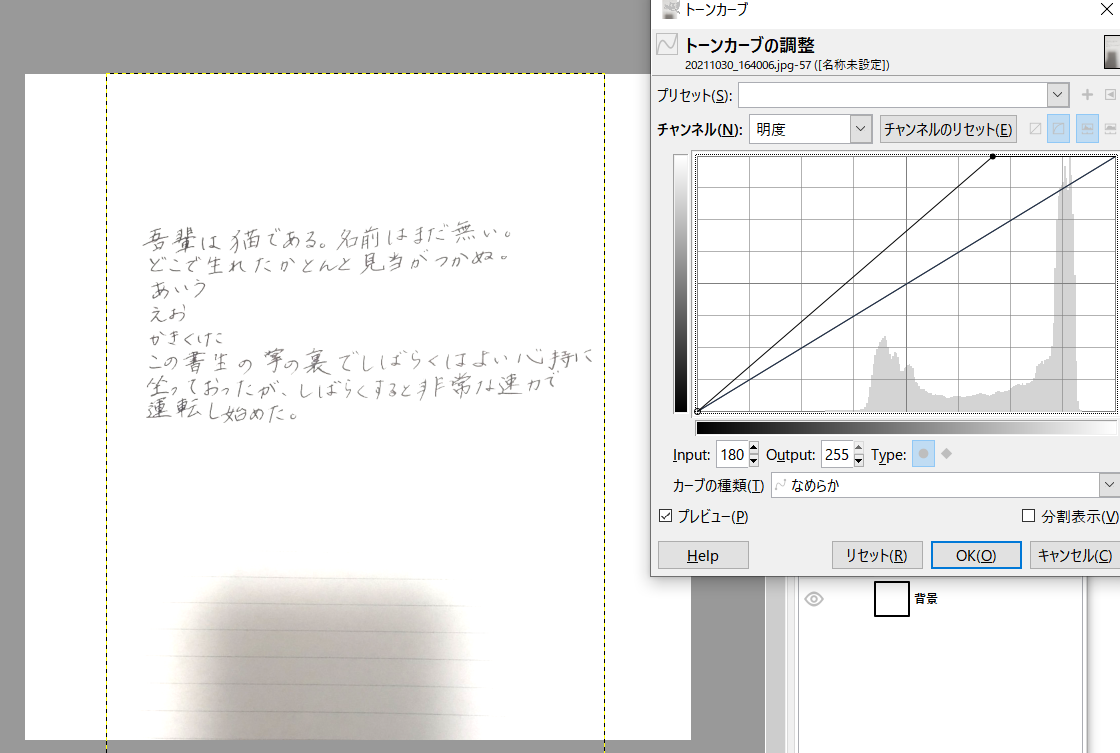The height and width of the screenshot is (753, 1120).
Task: Confirm curves adjustment with OK button
Action: pos(976,554)
